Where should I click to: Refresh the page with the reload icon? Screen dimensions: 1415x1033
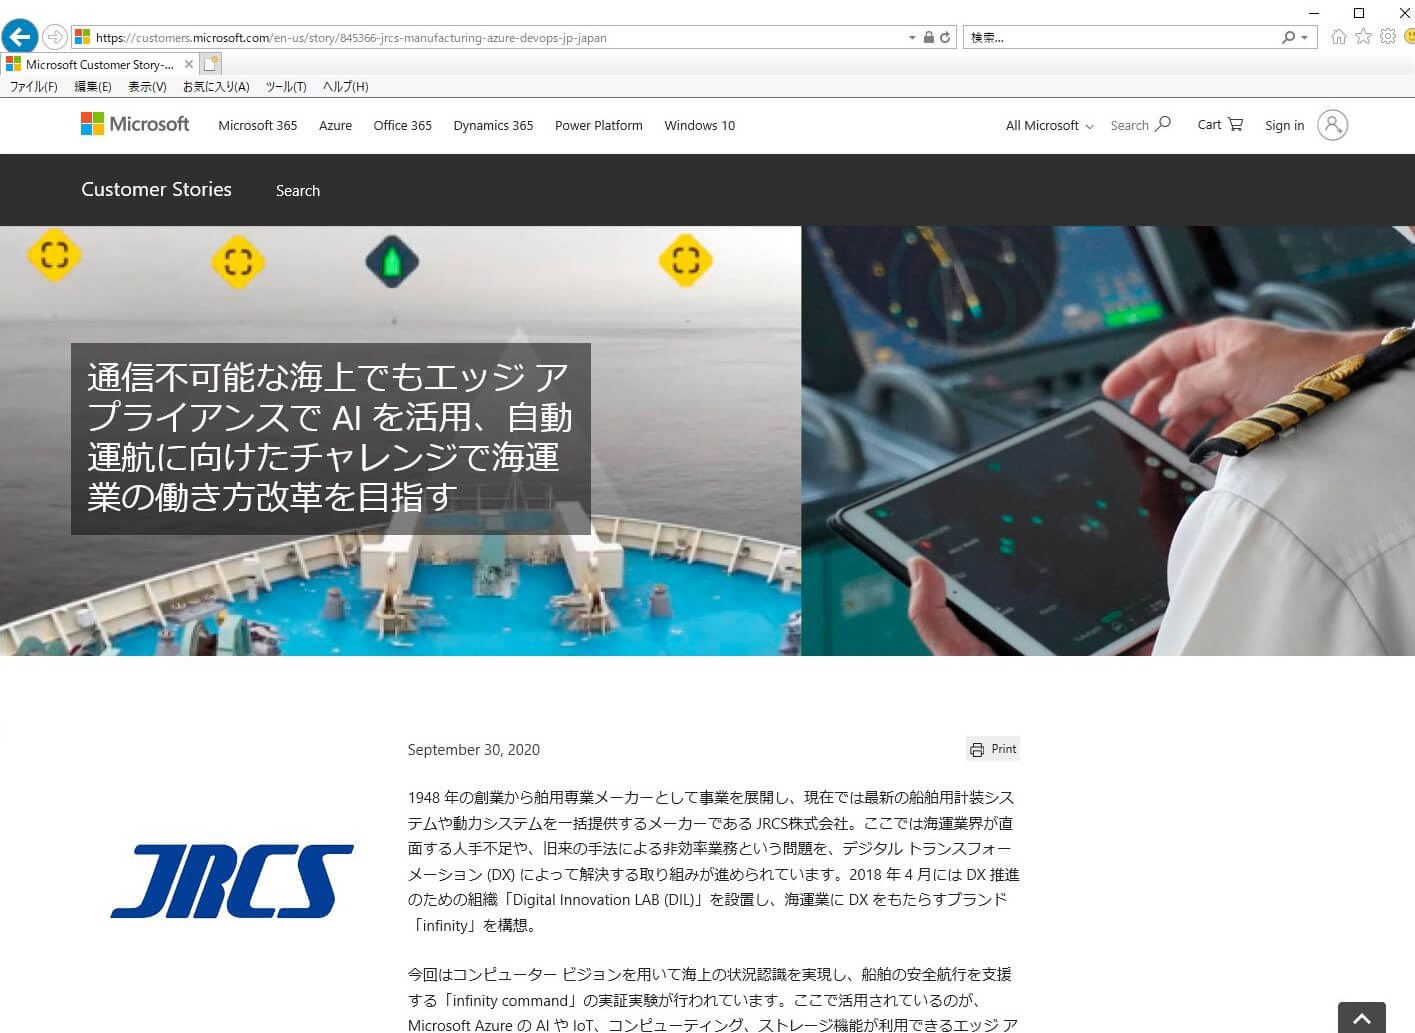(x=945, y=37)
